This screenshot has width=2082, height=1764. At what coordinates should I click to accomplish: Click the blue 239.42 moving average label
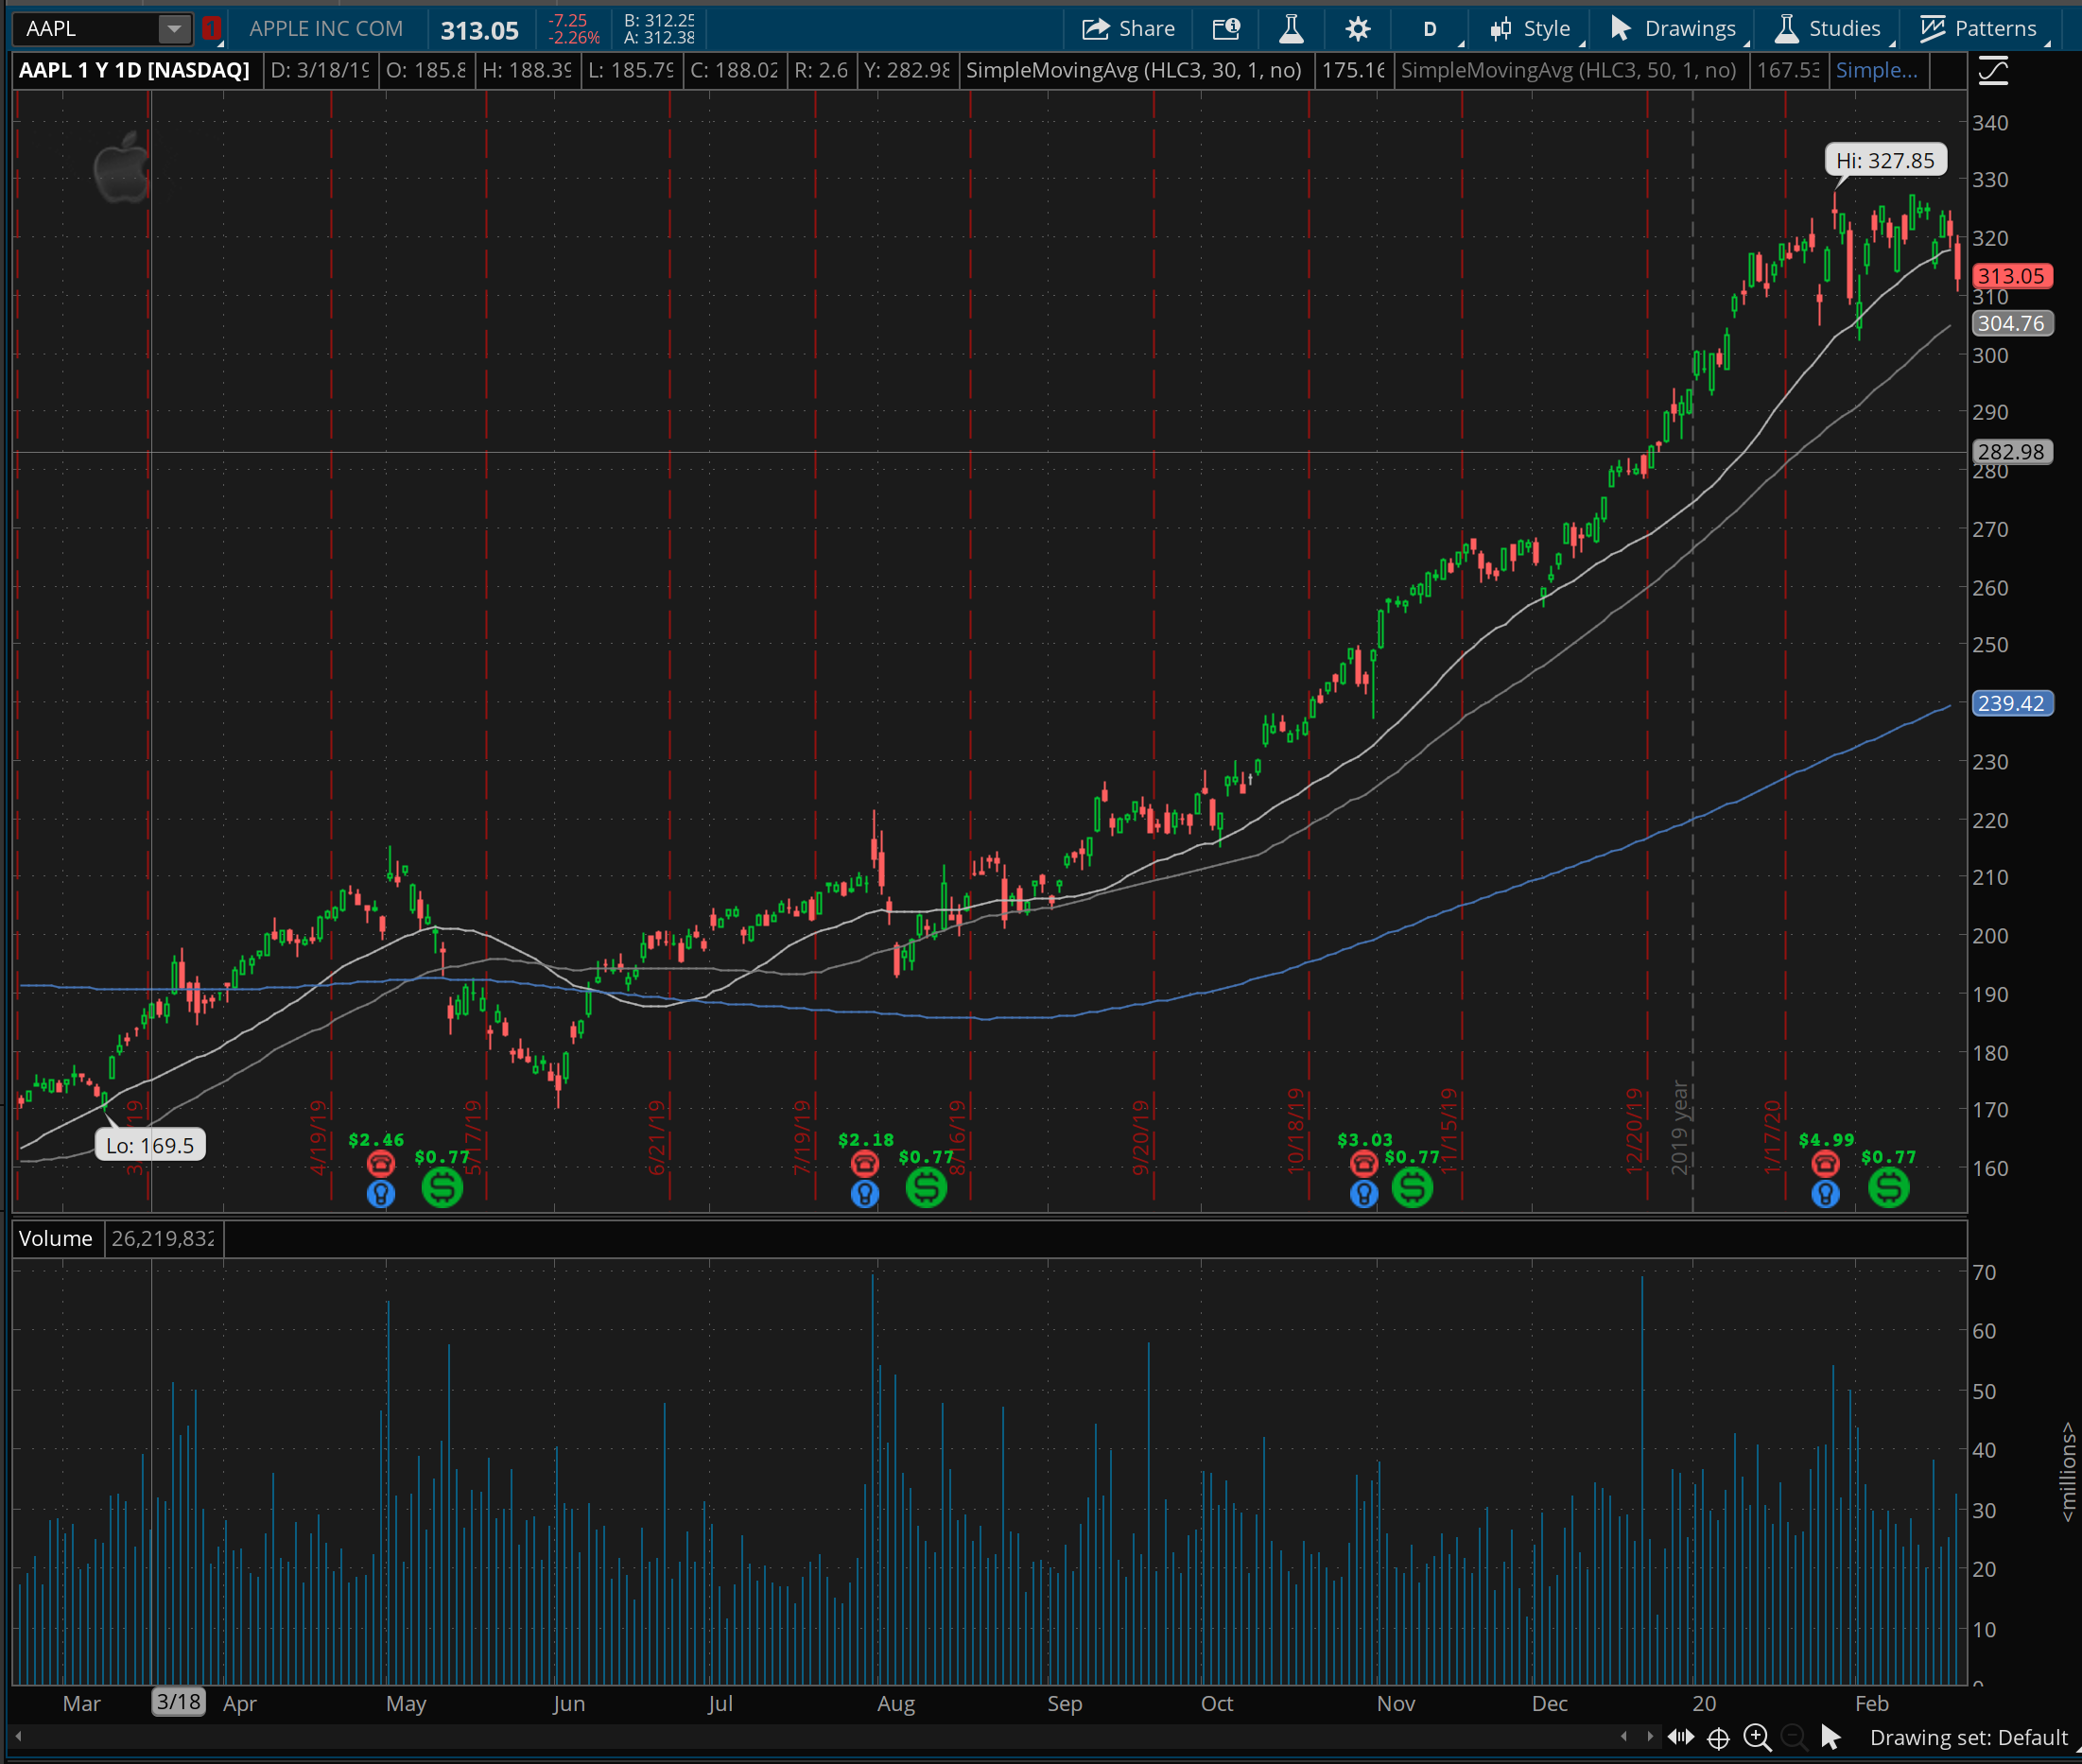(2011, 703)
